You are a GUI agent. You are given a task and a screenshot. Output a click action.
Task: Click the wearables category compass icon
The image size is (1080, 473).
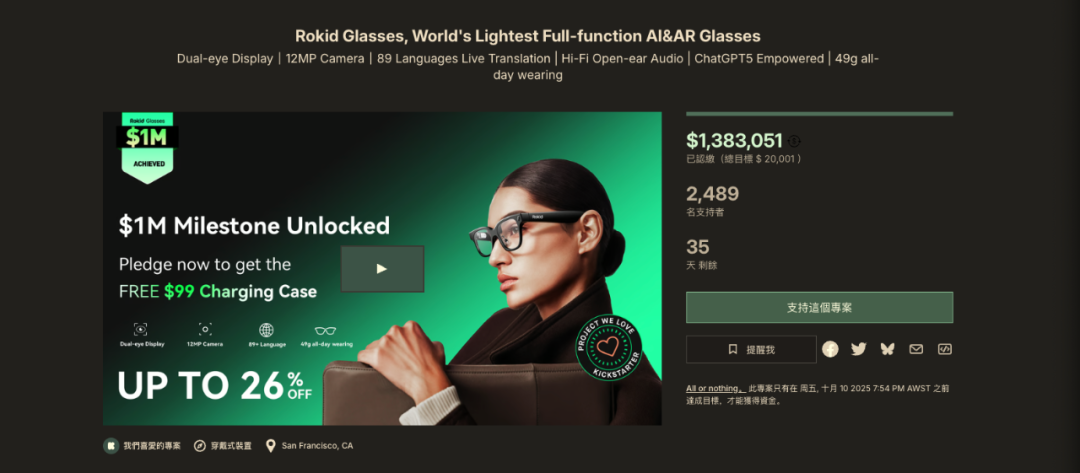[200, 446]
